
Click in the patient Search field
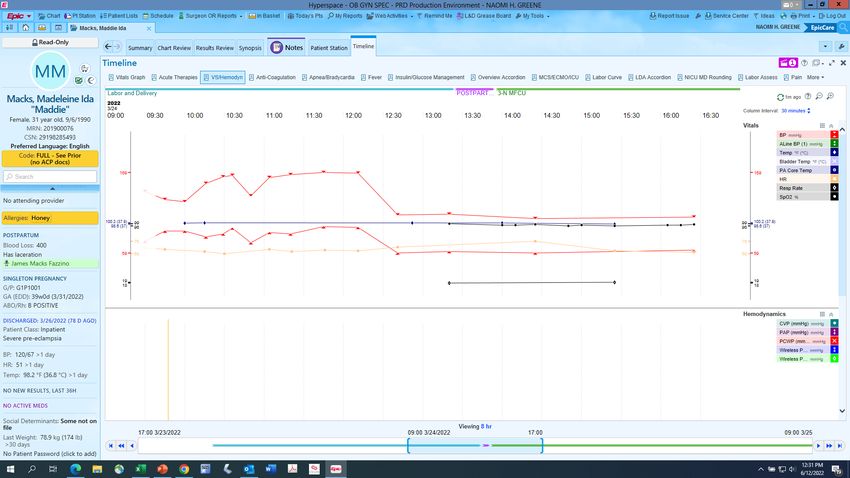pos(50,177)
